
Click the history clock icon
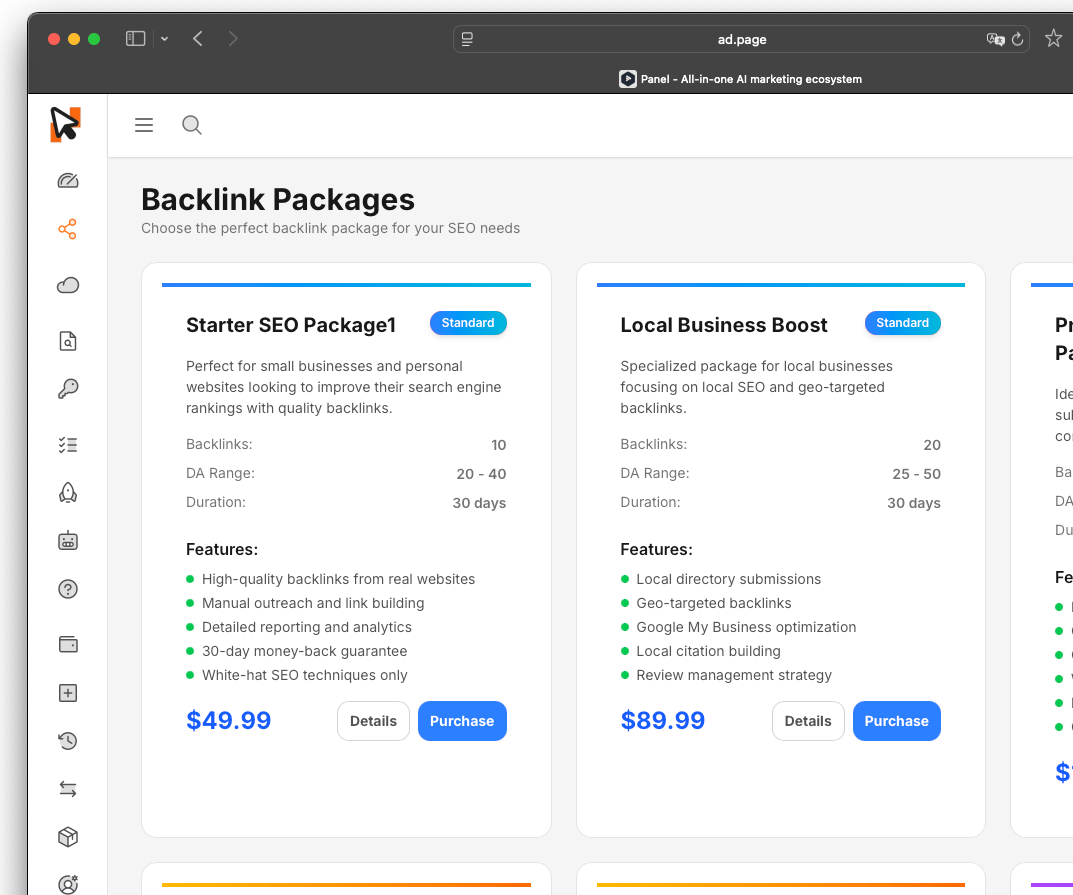click(67, 741)
